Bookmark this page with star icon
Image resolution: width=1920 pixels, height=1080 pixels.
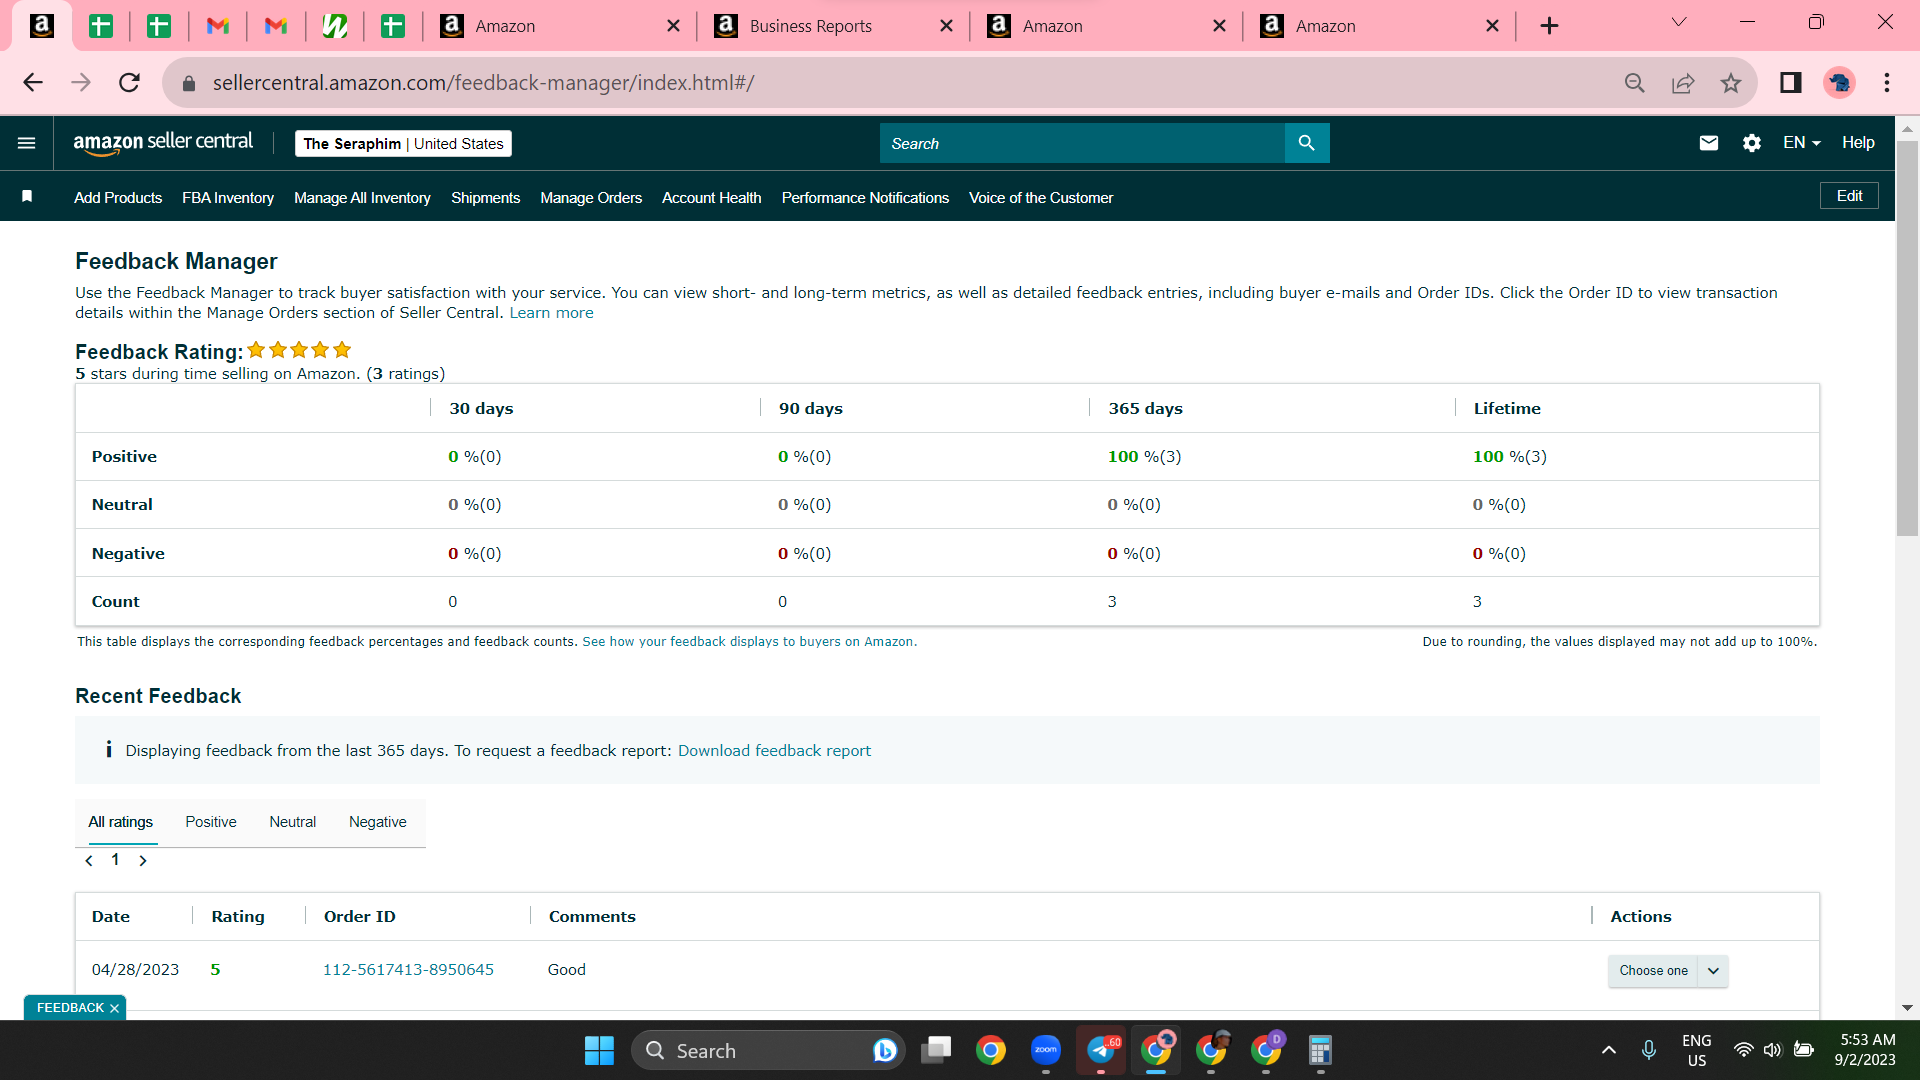click(x=1731, y=83)
